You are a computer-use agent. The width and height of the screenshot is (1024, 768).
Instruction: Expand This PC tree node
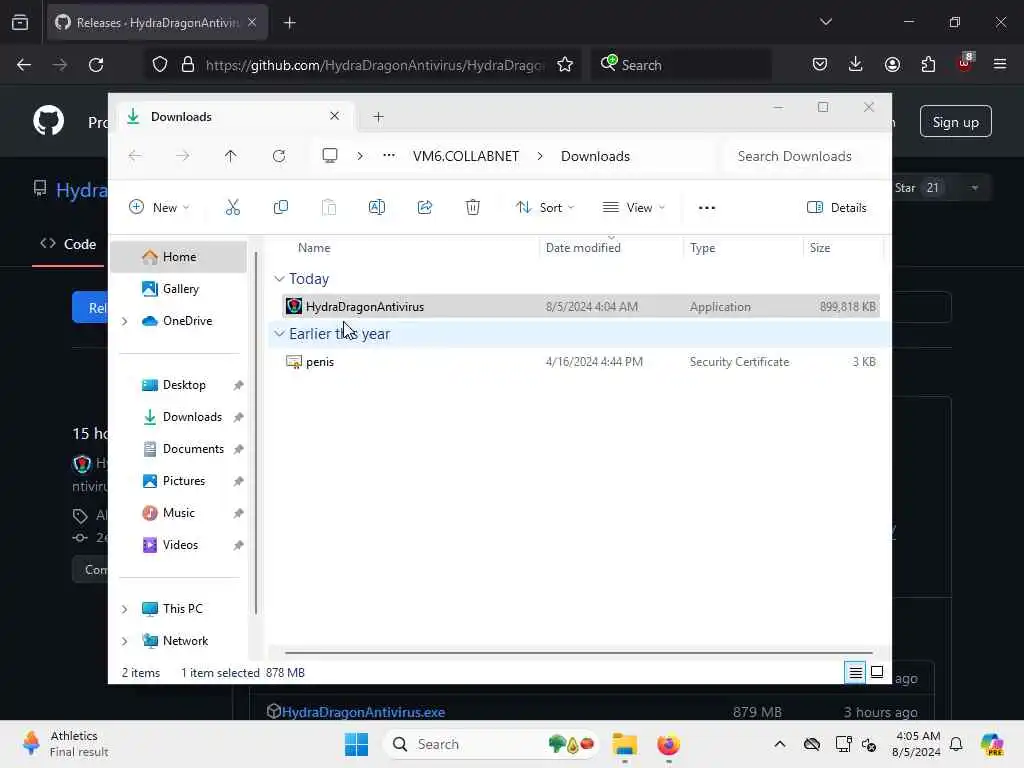(125, 609)
